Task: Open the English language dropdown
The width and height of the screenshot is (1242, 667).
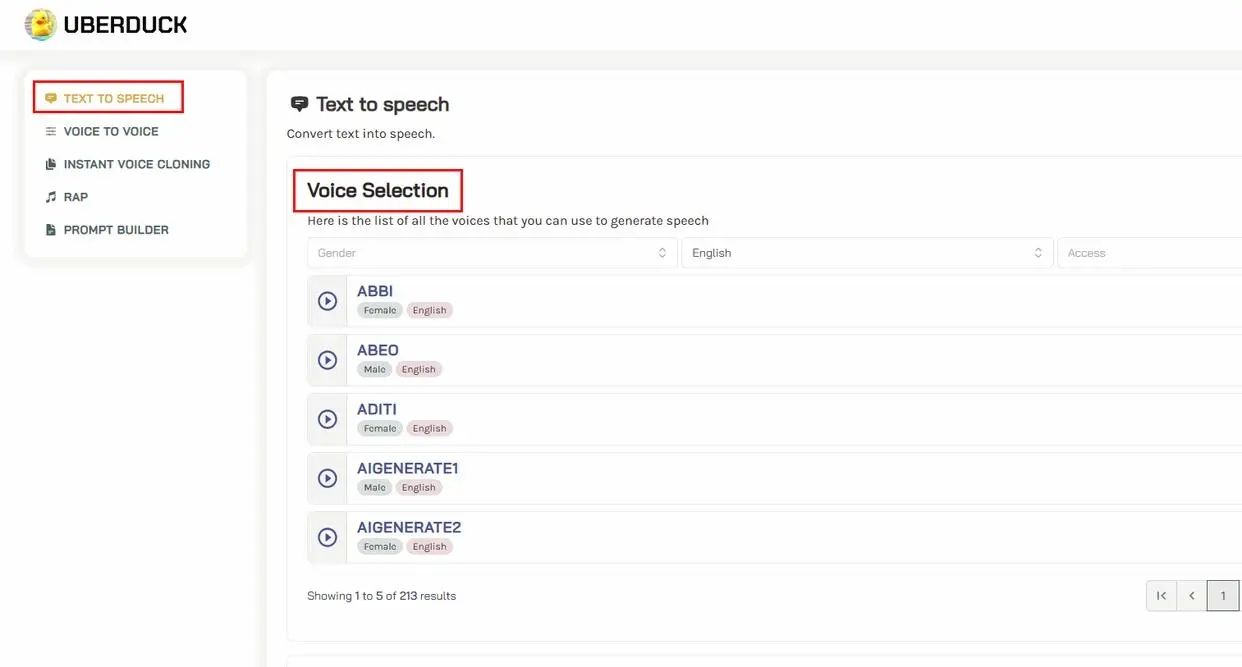Action: coord(868,253)
